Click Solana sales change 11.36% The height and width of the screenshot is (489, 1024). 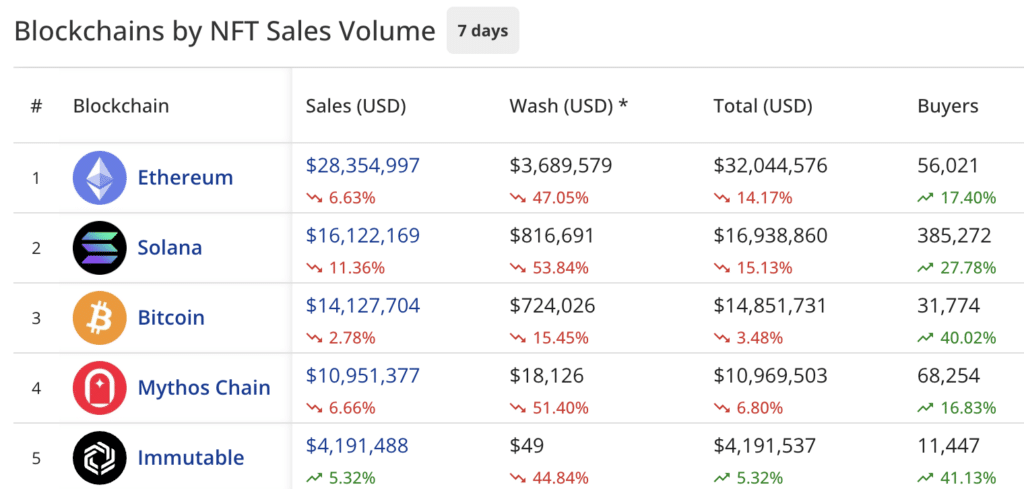[345, 268]
